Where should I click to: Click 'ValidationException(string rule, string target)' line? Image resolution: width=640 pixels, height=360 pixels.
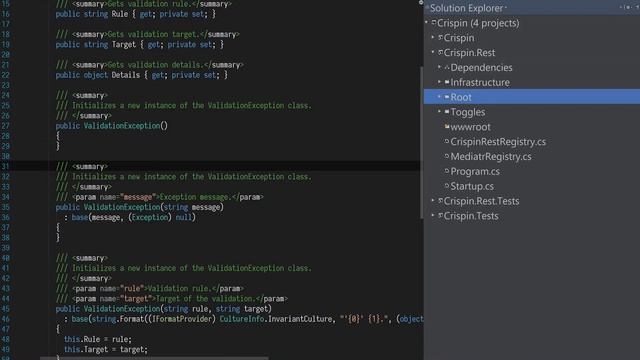164,309
